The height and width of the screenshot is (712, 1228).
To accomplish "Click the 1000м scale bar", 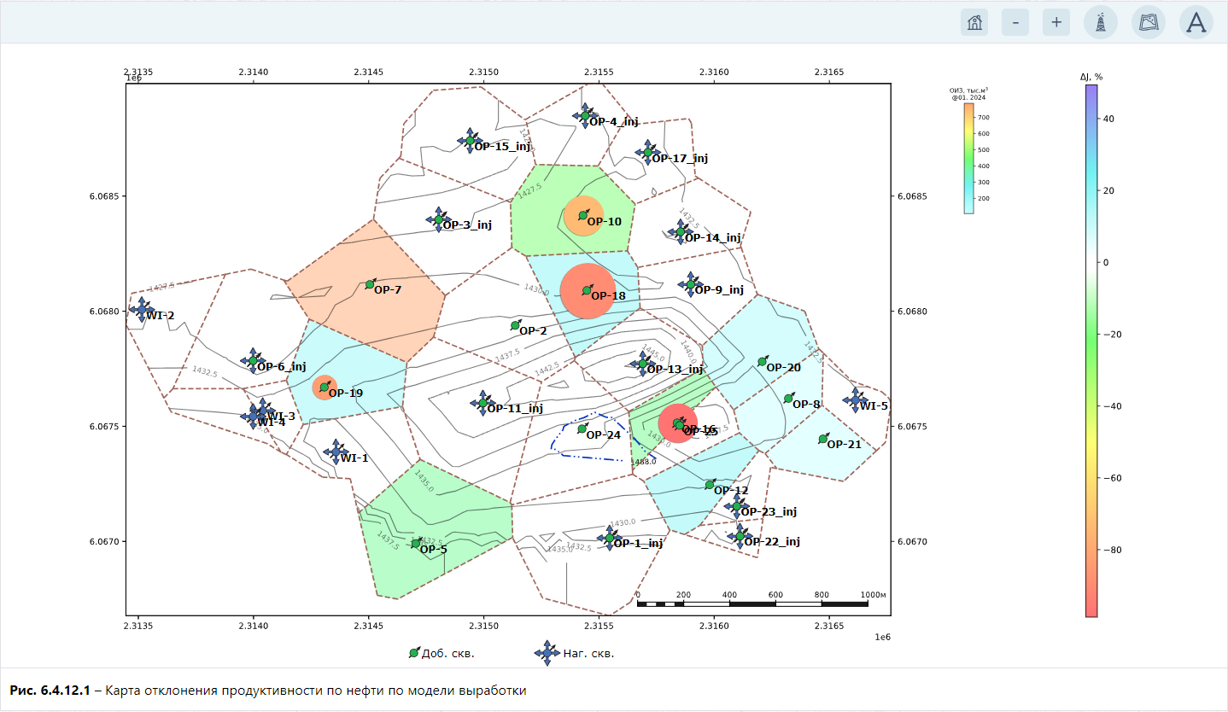I will [752, 601].
